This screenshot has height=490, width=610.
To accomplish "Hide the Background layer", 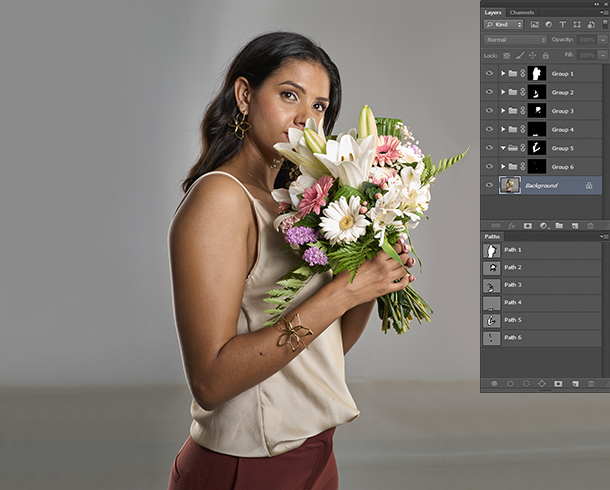I will pyautogui.click(x=489, y=185).
